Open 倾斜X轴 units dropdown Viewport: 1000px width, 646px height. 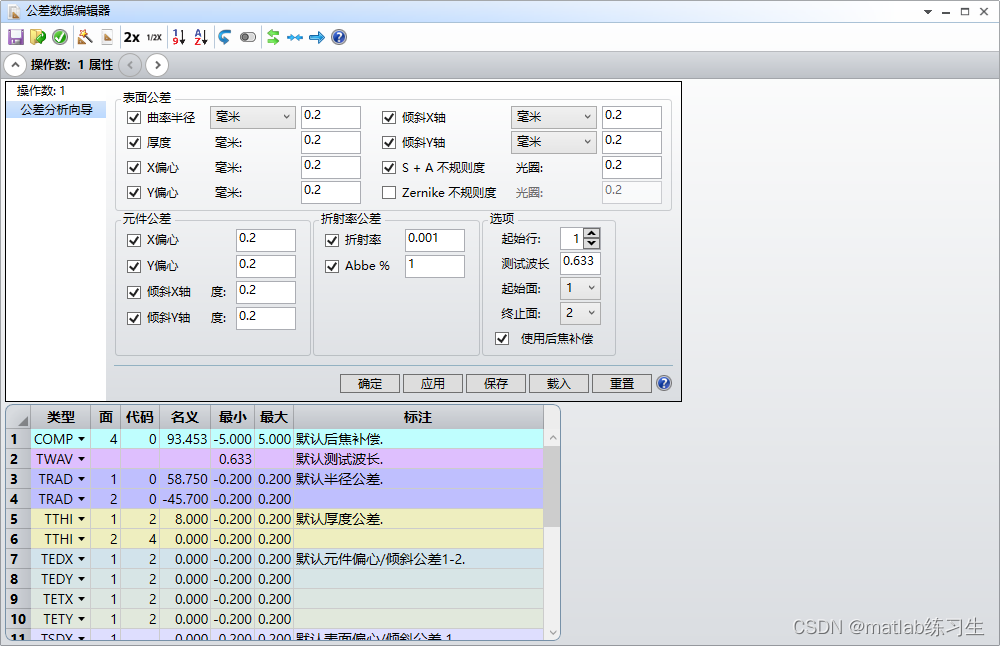tap(554, 117)
